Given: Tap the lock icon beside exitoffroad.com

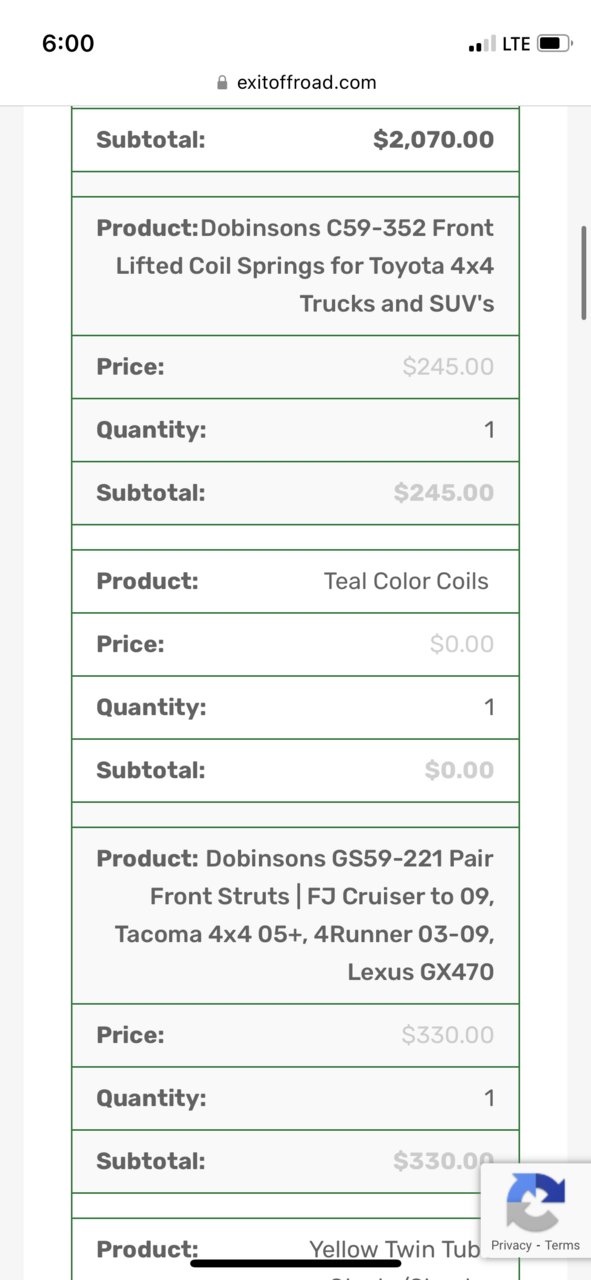Looking at the screenshot, I should click(222, 83).
